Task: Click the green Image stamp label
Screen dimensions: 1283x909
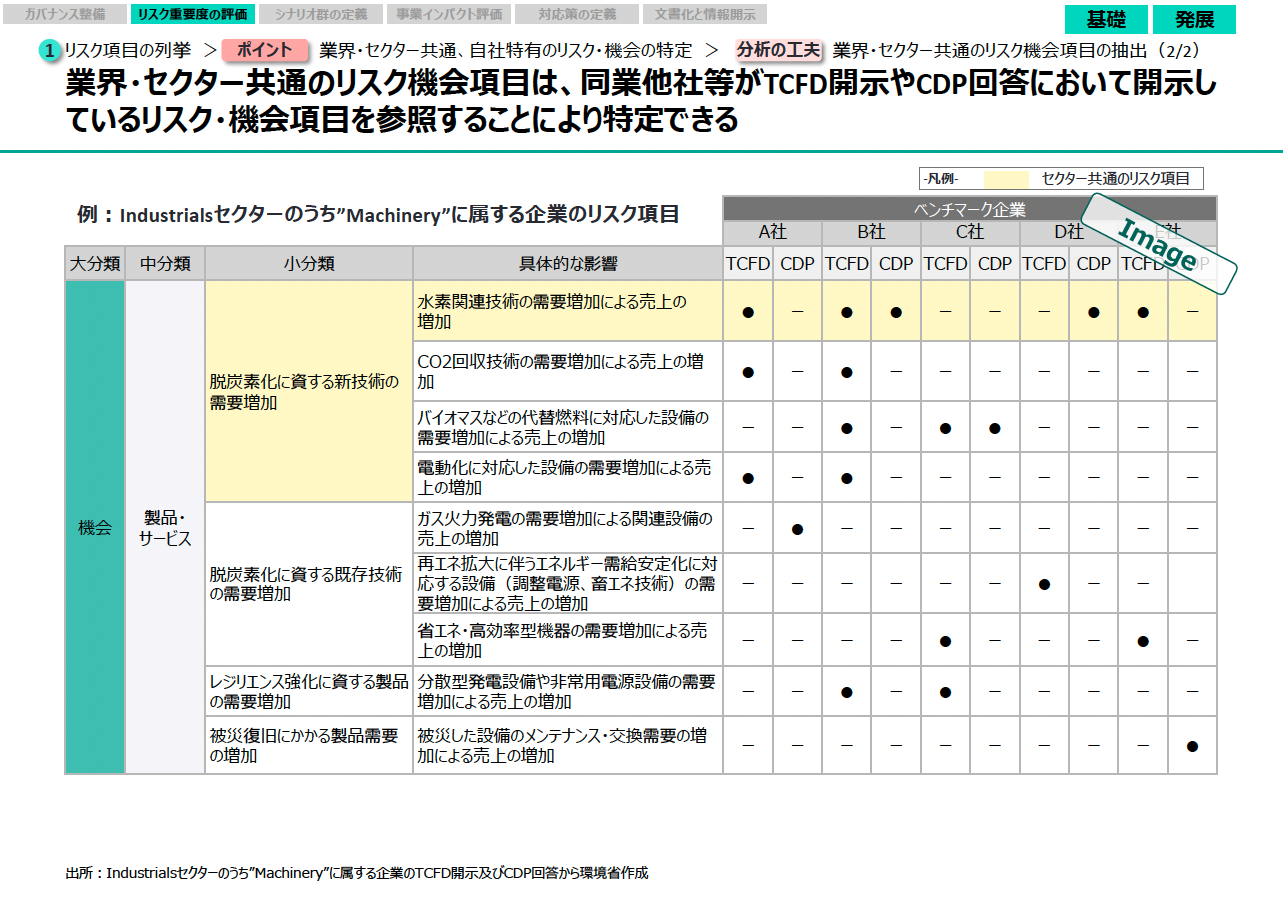Action: coord(1159,243)
